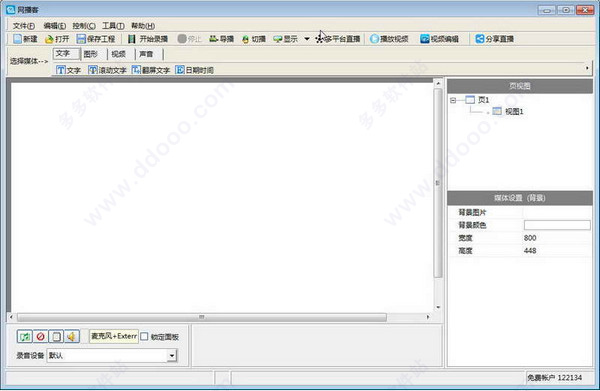Click the 导播 directing button
This screenshot has height=391, width=600.
pos(222,39)
